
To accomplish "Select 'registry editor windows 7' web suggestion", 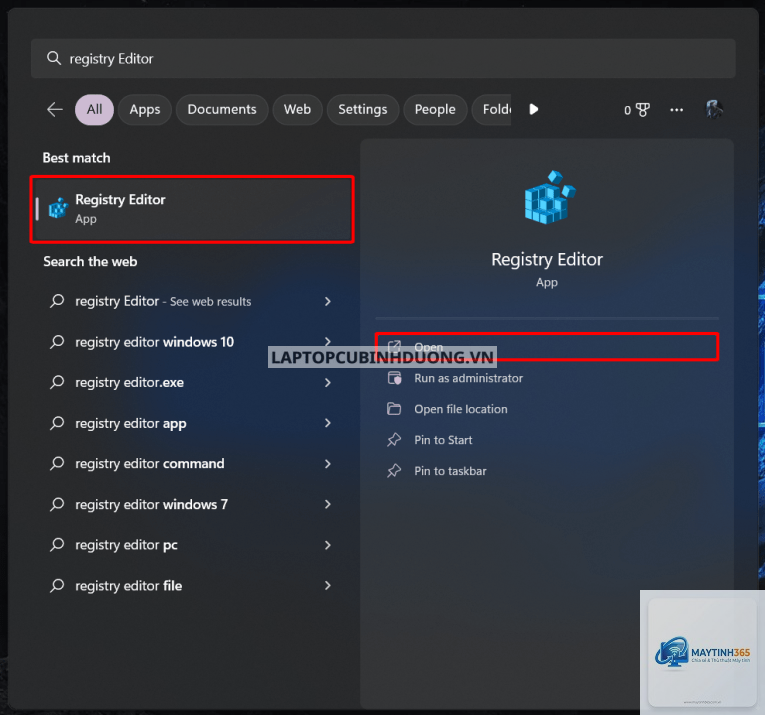I will pos(192,504).
